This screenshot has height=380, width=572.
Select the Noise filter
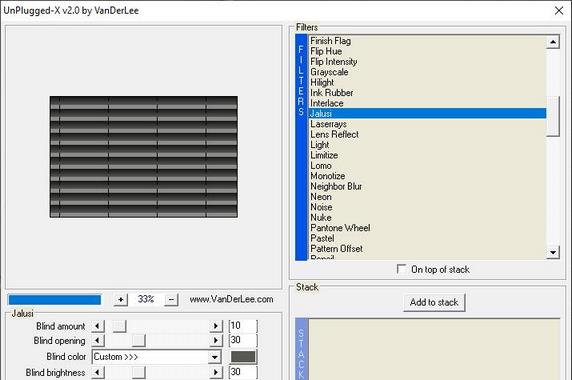(x=427, y=207)
